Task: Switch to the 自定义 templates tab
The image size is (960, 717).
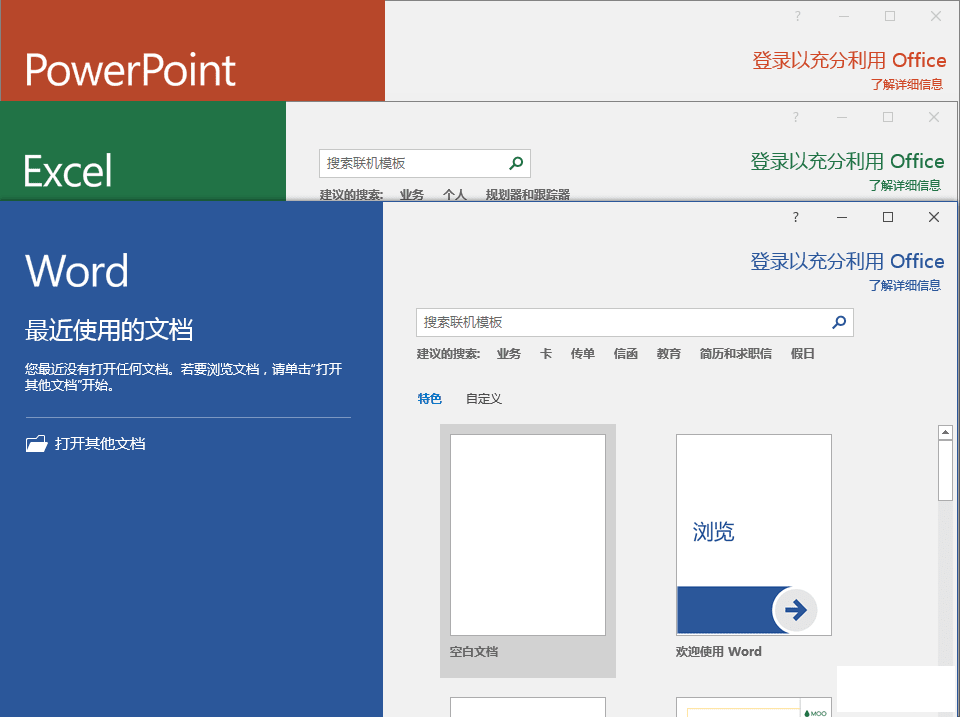Action: [x=484, y=399]
